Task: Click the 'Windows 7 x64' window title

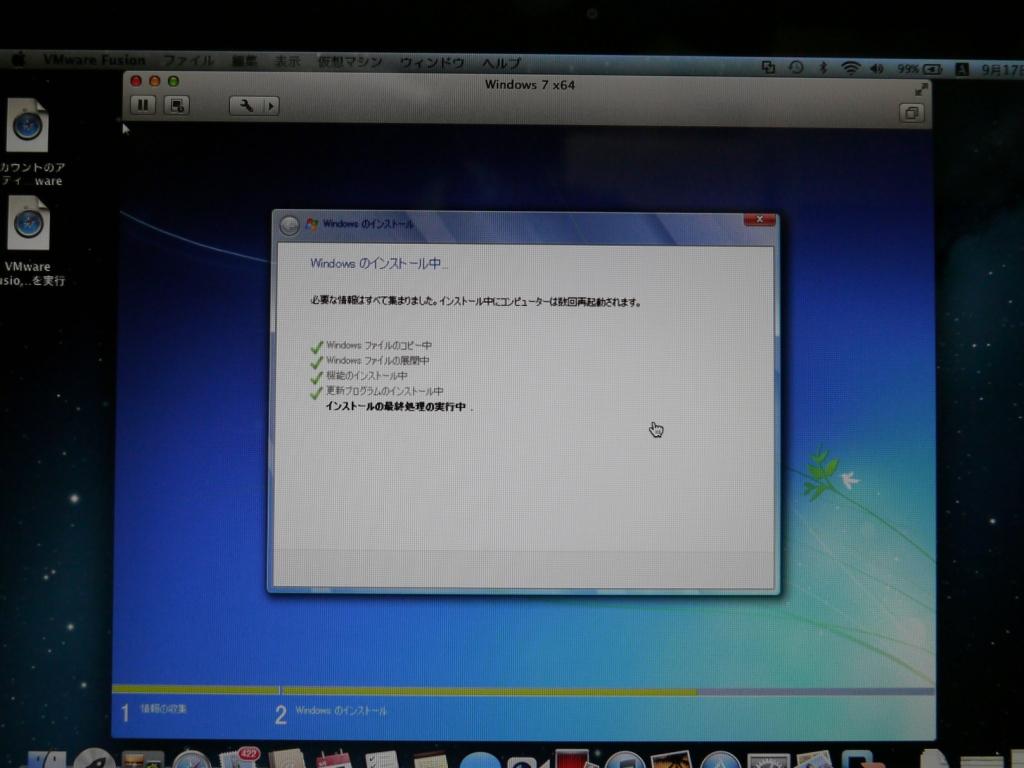Action: [x=530, y=85]
